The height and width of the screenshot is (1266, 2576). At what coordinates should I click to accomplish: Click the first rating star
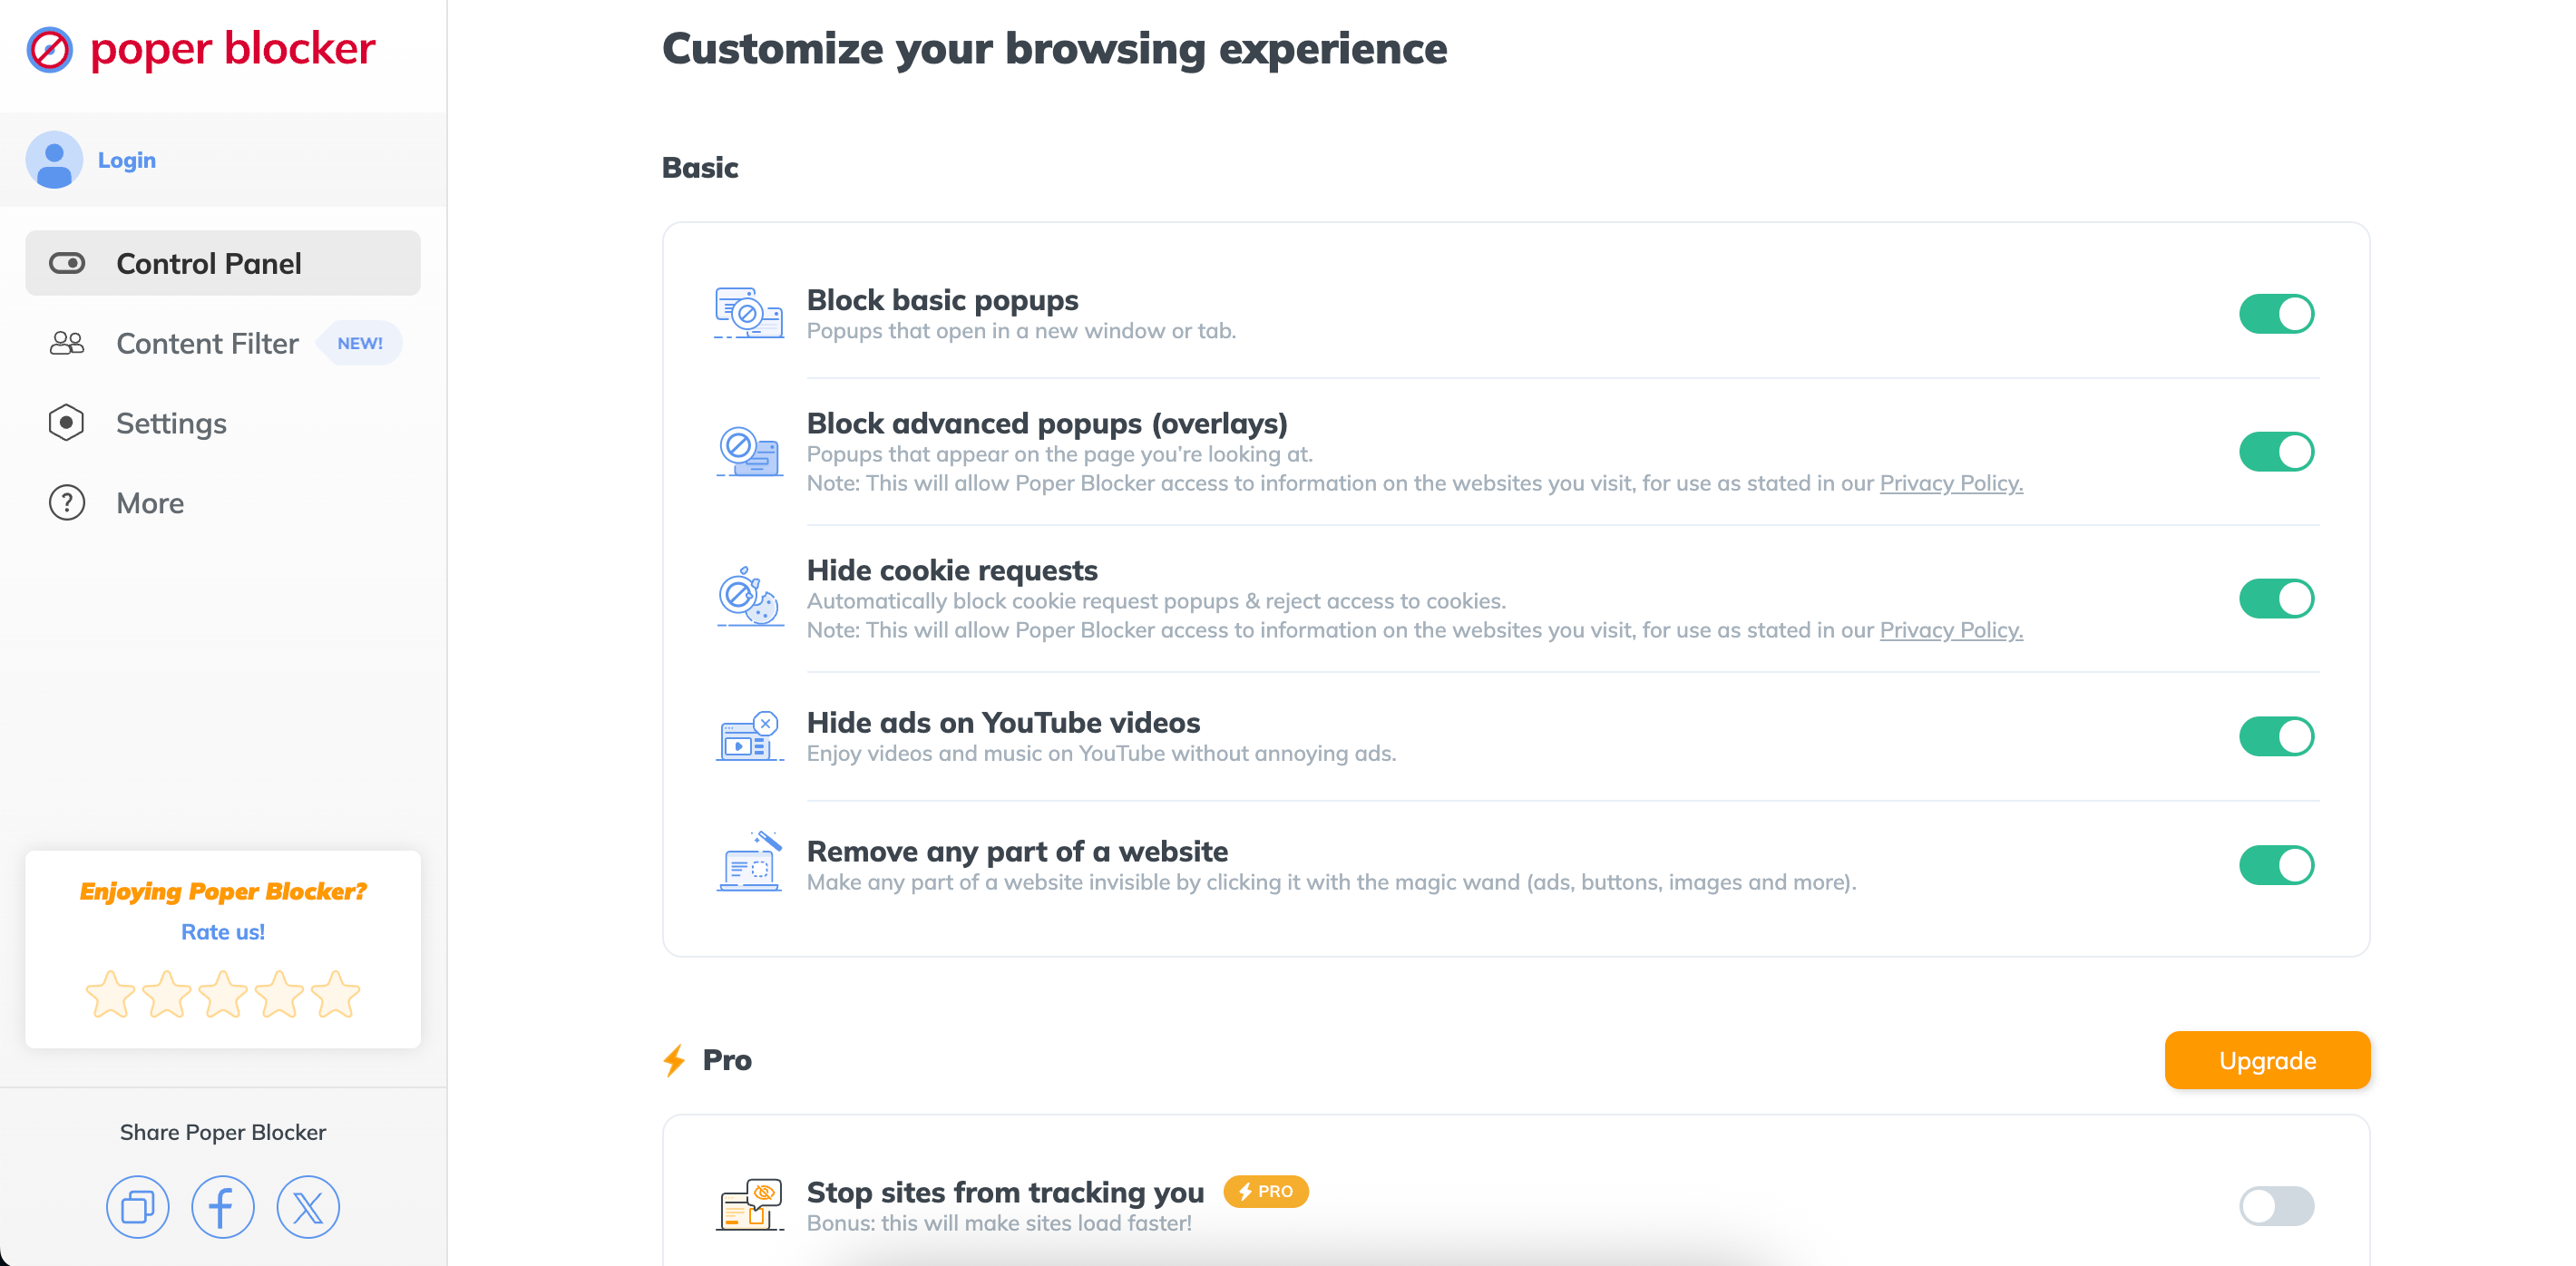click(x=110, y=995)
